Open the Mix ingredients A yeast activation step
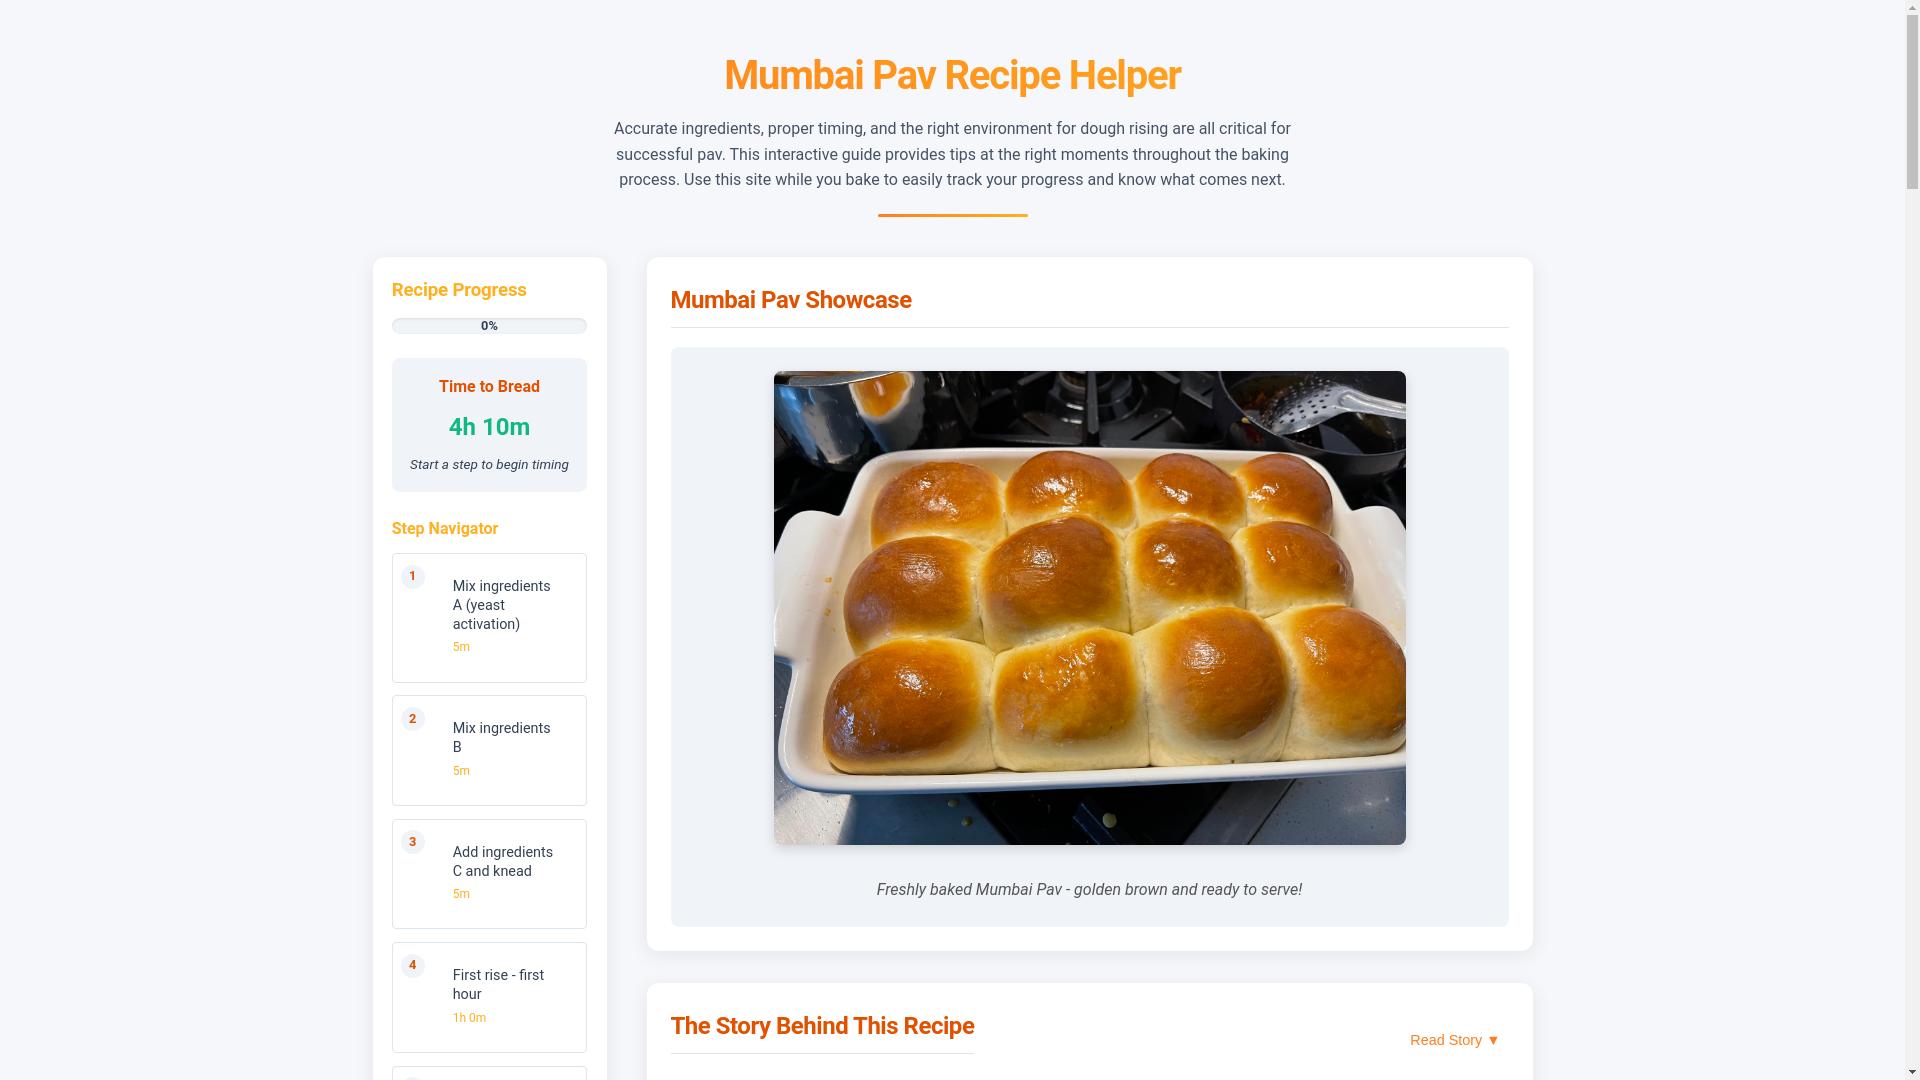 pos(489,618)
